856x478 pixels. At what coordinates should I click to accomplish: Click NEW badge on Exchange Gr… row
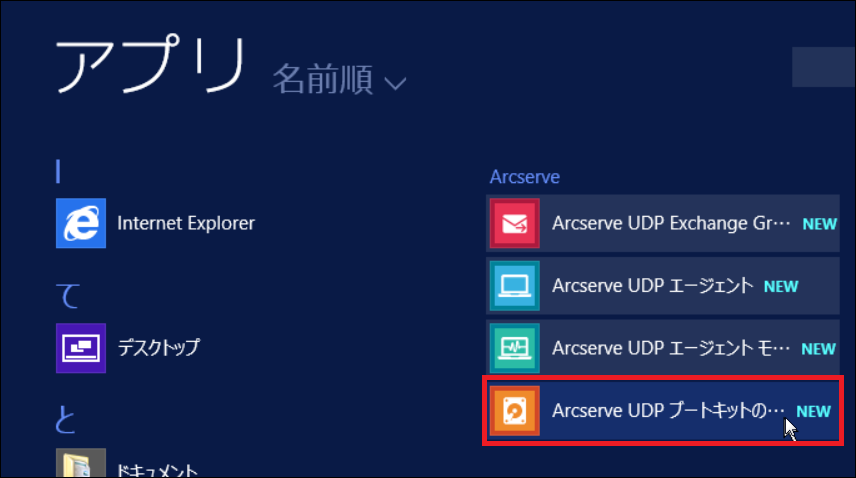pos(819,224)
